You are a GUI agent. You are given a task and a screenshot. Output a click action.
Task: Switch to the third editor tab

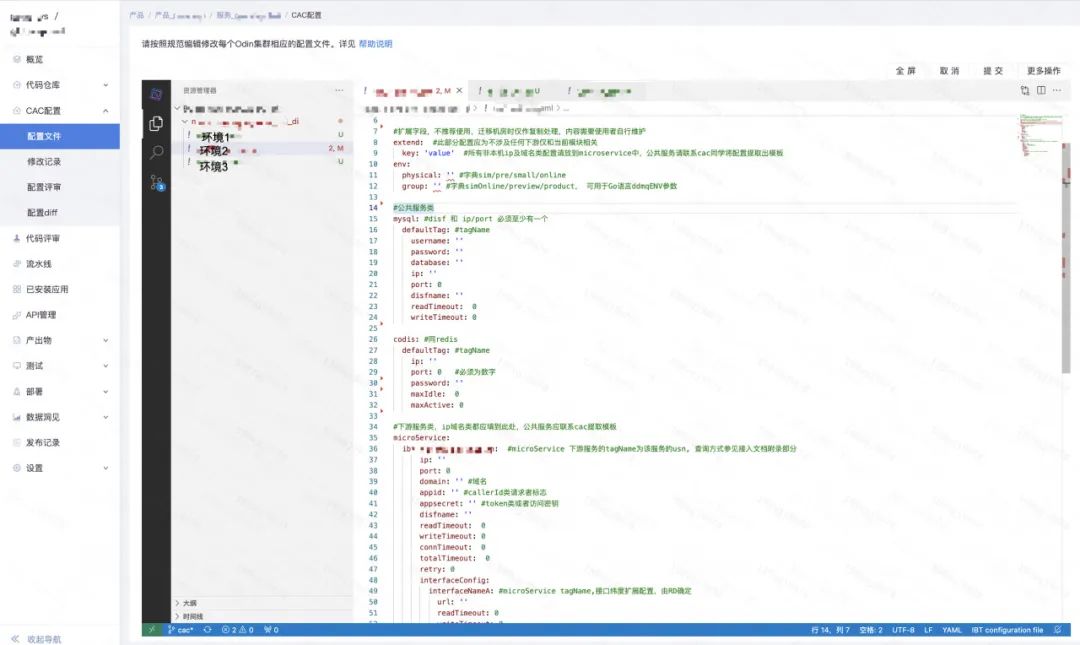601,91
